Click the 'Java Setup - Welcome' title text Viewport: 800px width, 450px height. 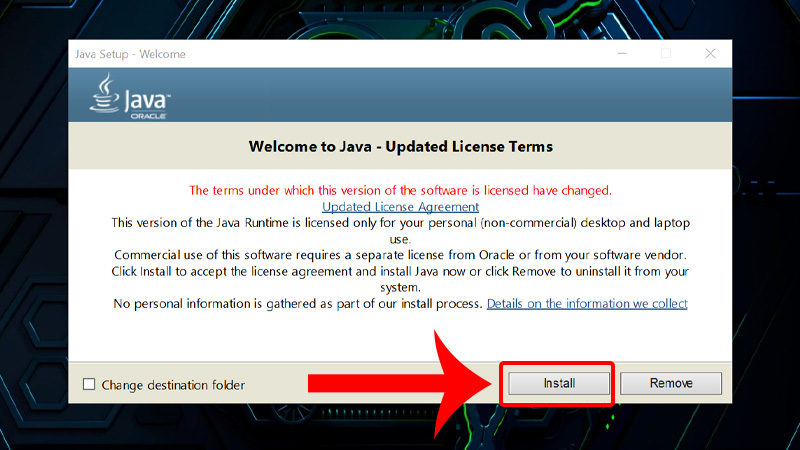pyautogui.click(x=131, y=54)
